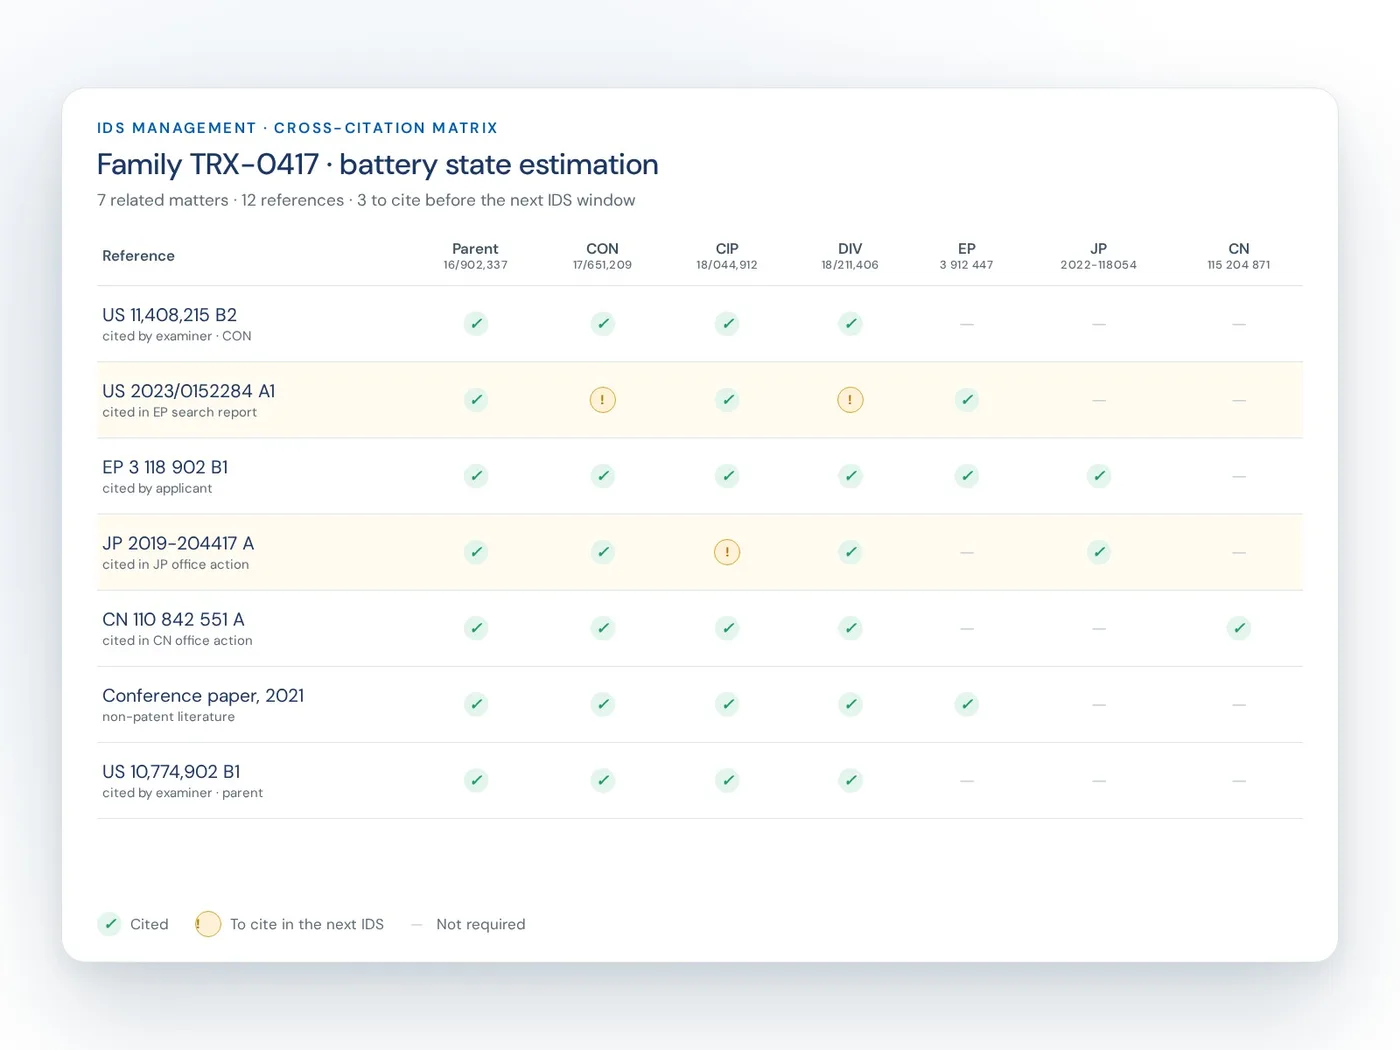Screen dimensions: 1400x1050
Task: Click cited checkmark for Conference paper under EP
Action: pos(967,704)
